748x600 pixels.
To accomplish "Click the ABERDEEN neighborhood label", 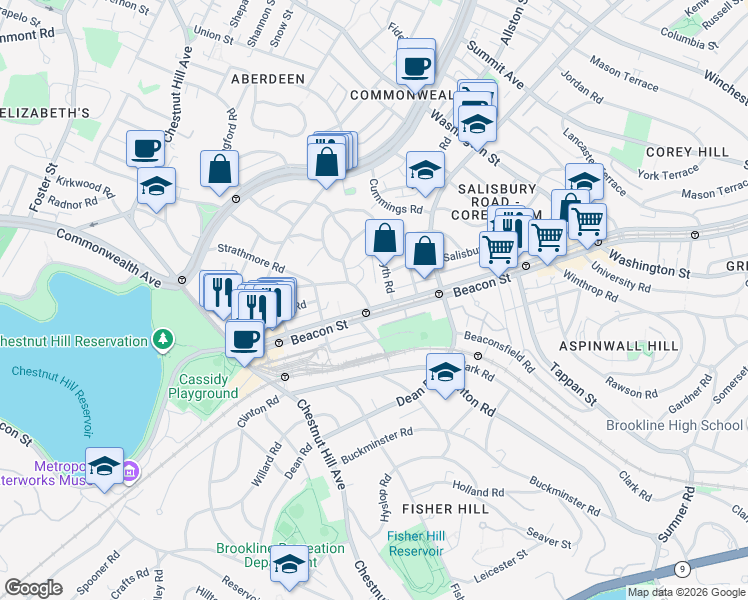I will (x=268, y=79).
